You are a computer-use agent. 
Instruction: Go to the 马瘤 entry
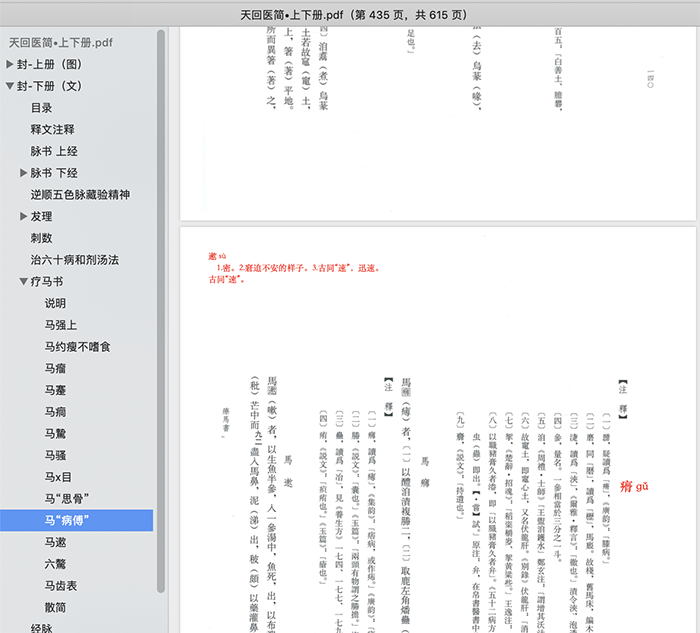(x=55, y=369)
